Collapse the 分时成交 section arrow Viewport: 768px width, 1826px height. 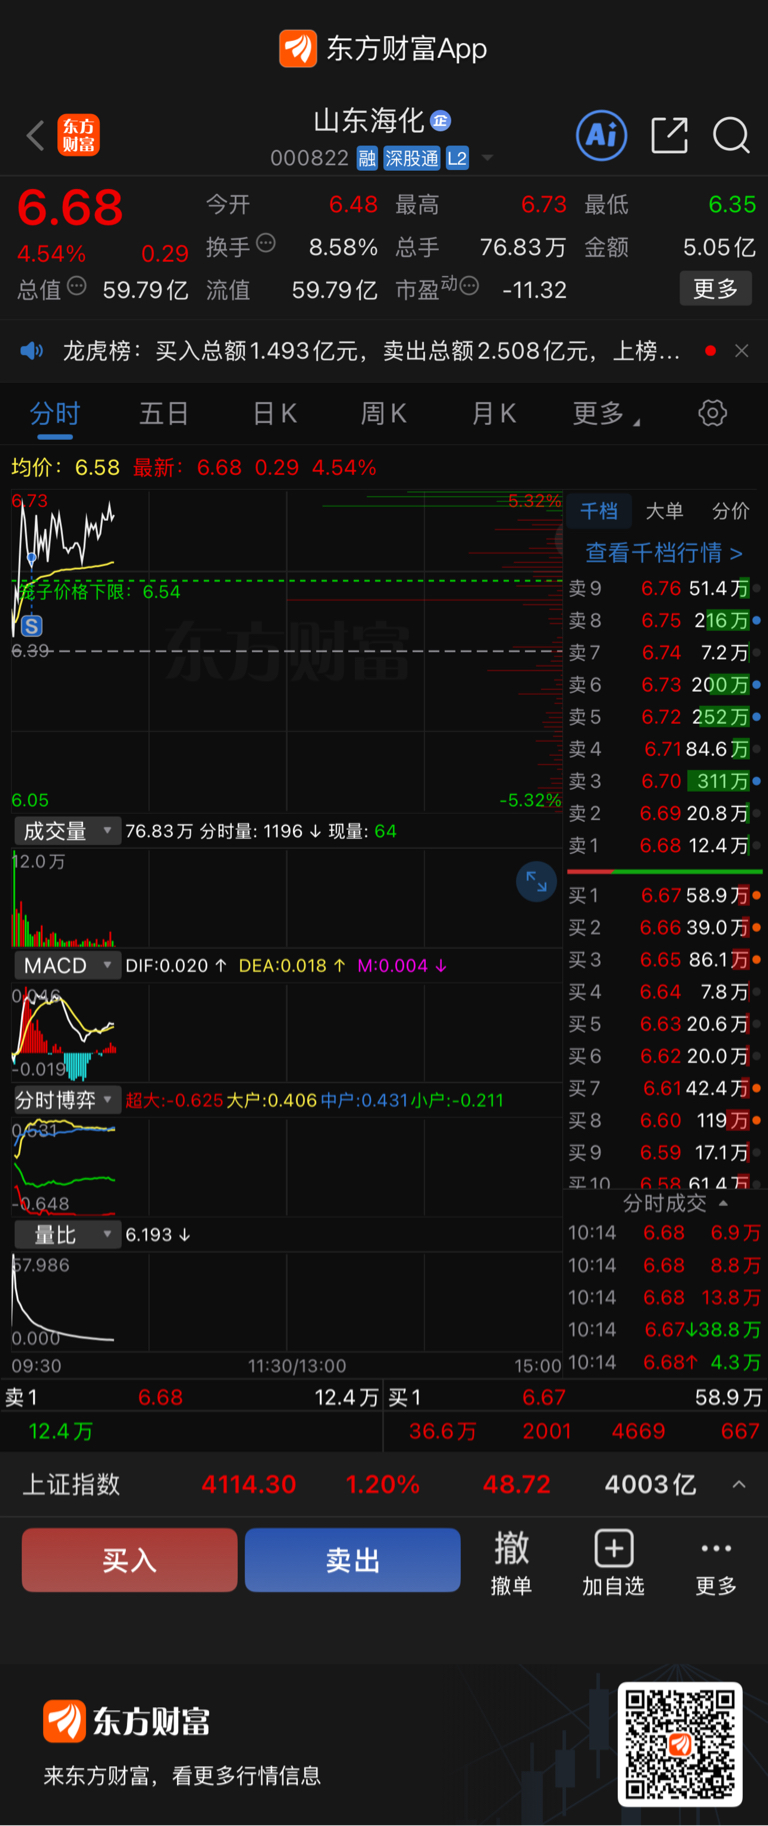724,1203
